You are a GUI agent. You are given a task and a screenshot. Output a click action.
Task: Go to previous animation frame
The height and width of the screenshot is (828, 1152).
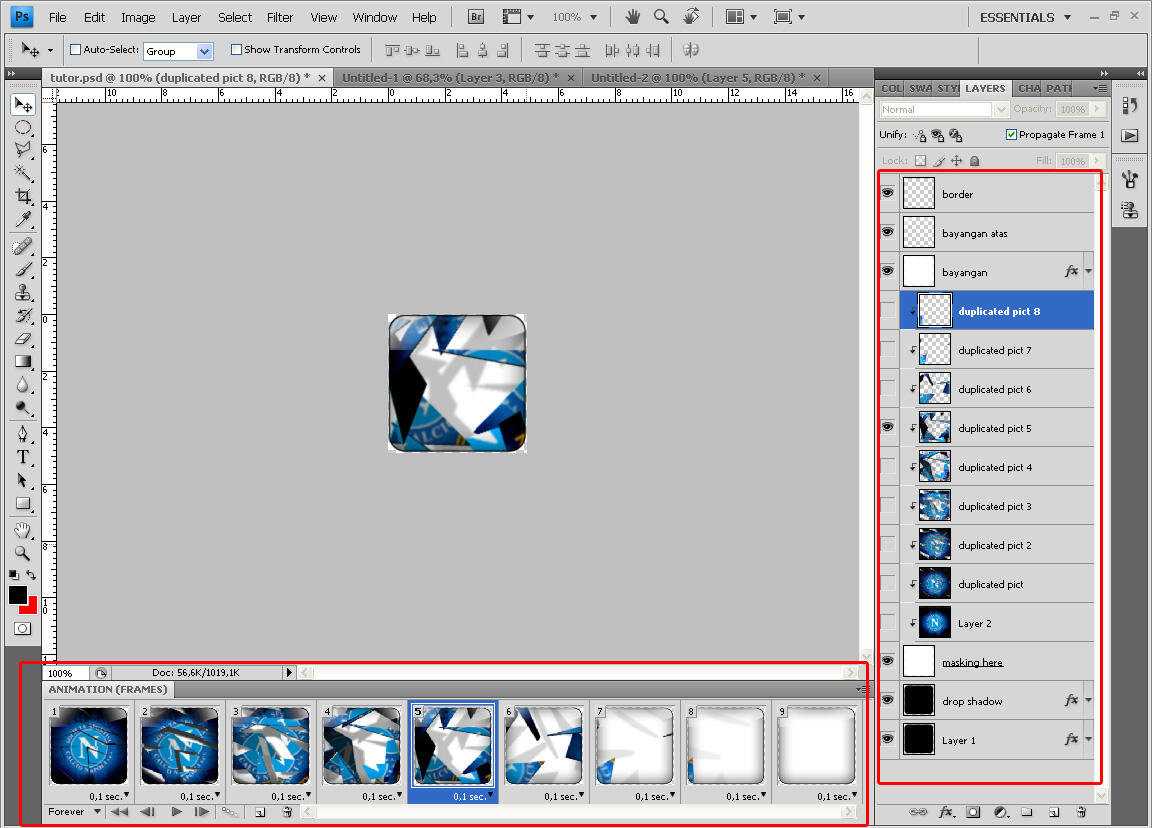click(148, 811)
